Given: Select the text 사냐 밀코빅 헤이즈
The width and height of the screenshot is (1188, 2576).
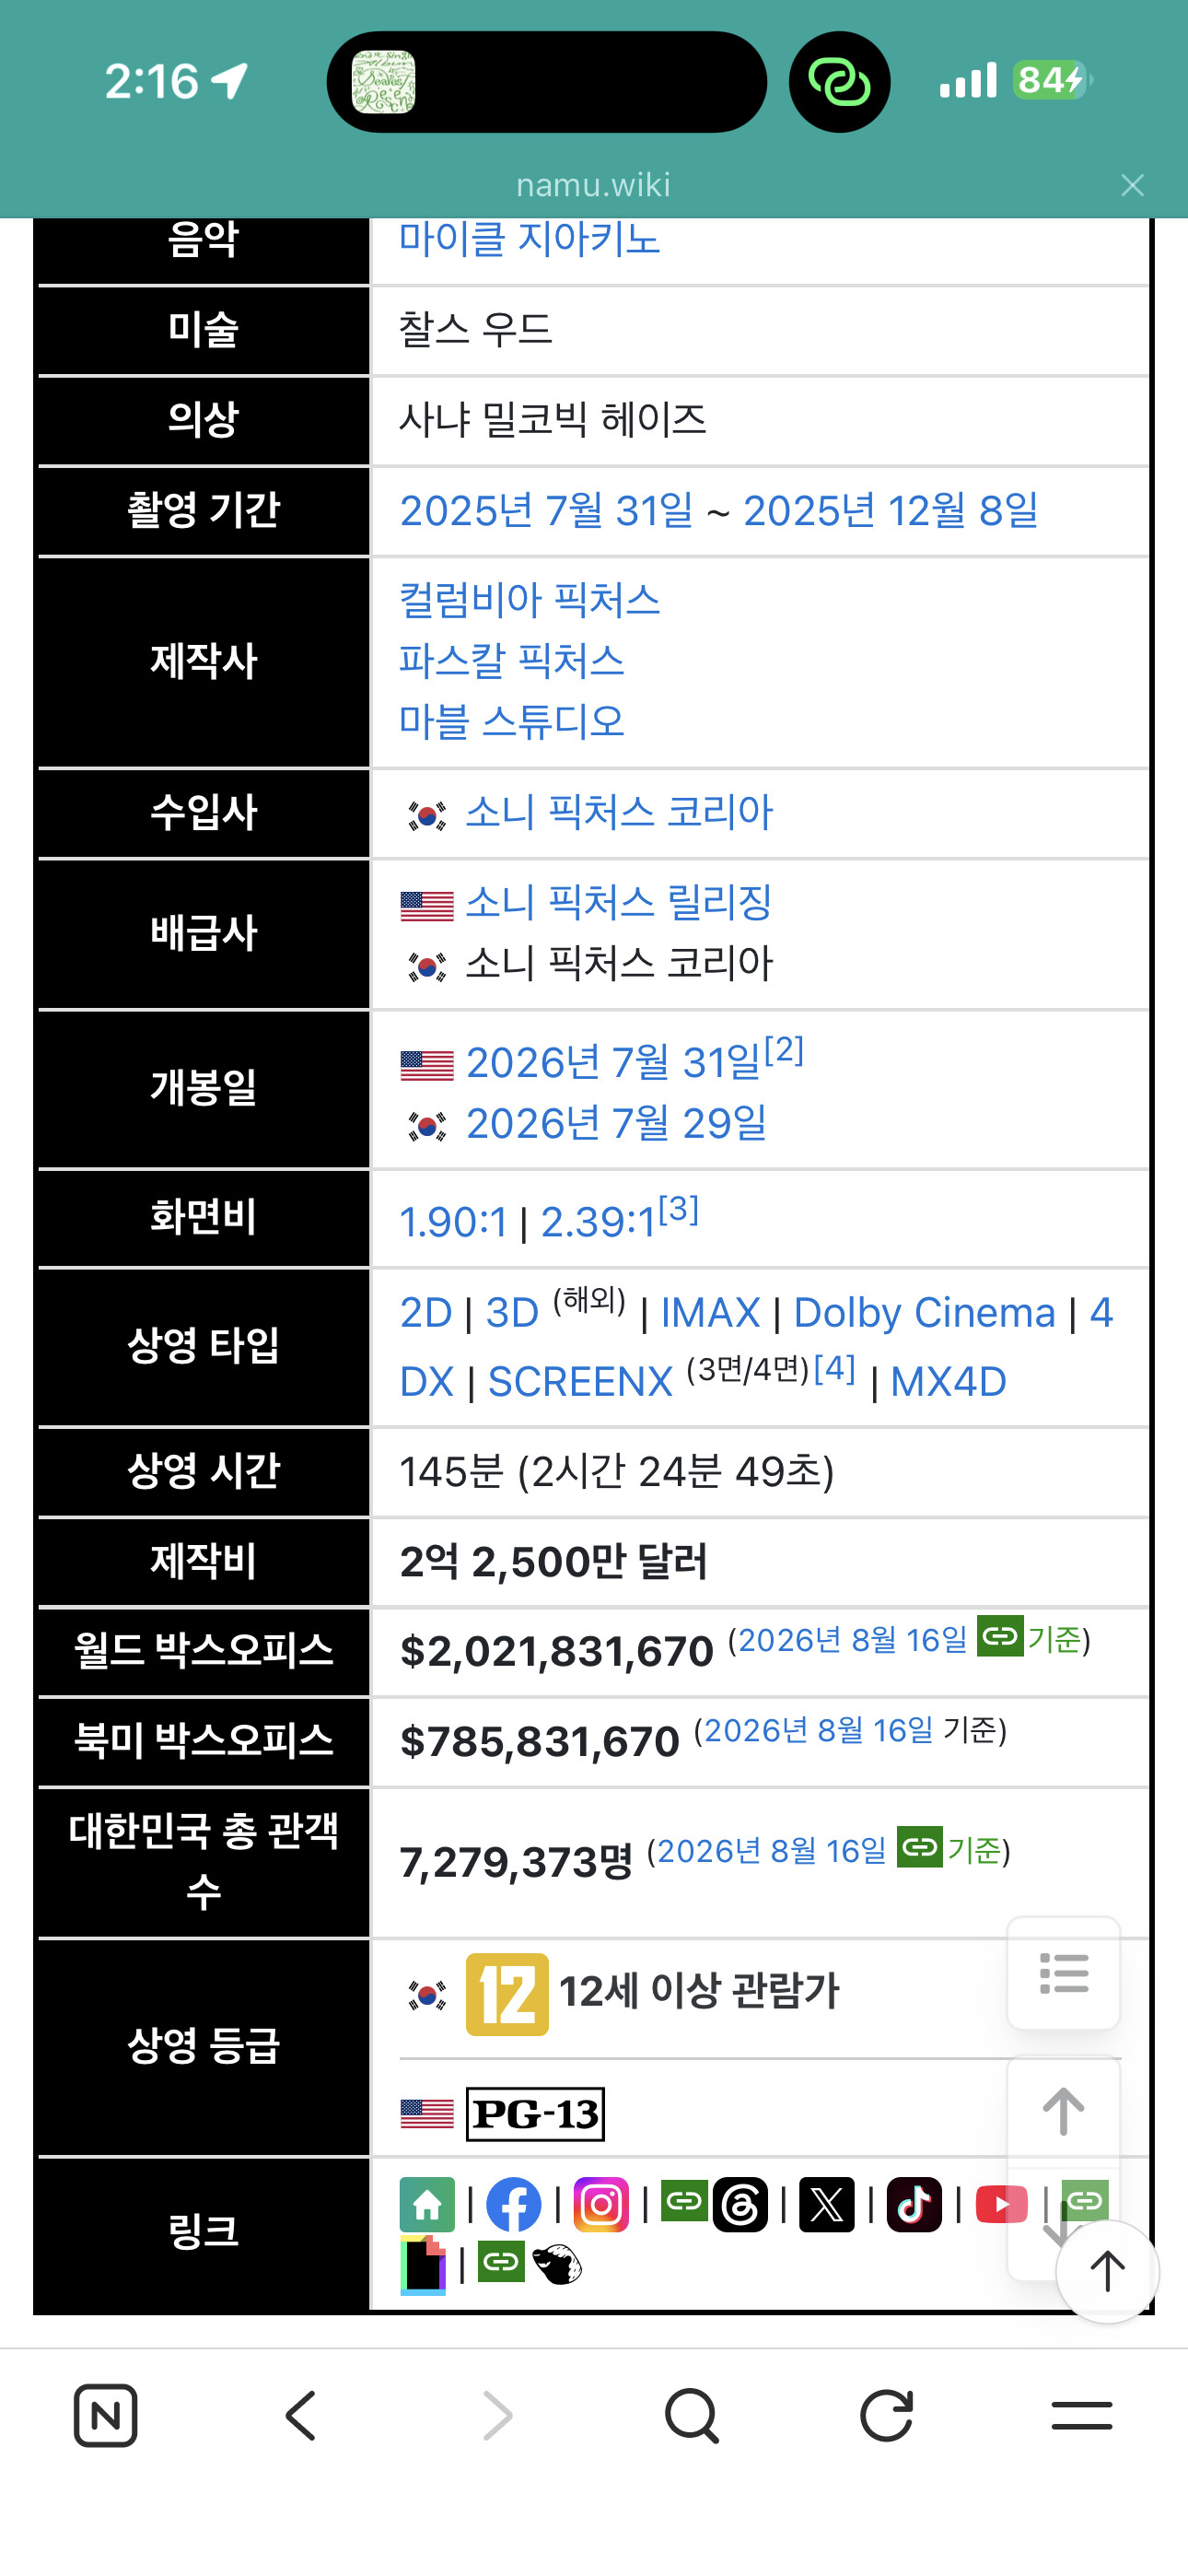Looking at the screenshot, I should click(552, 420).
